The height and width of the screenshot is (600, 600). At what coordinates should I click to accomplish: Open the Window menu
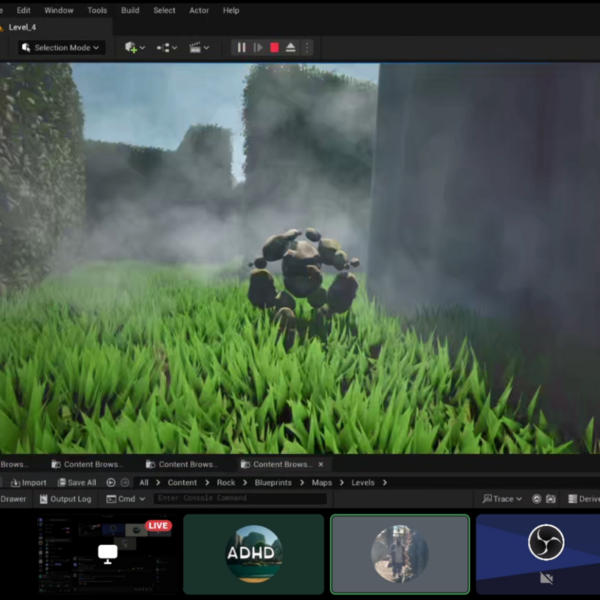click(59, 10)
